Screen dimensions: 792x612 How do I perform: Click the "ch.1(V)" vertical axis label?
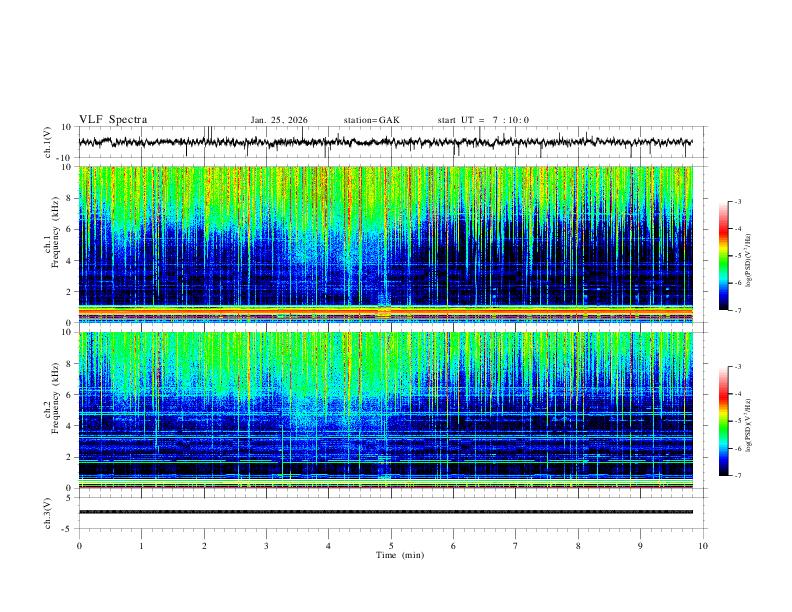coord(48,142)
